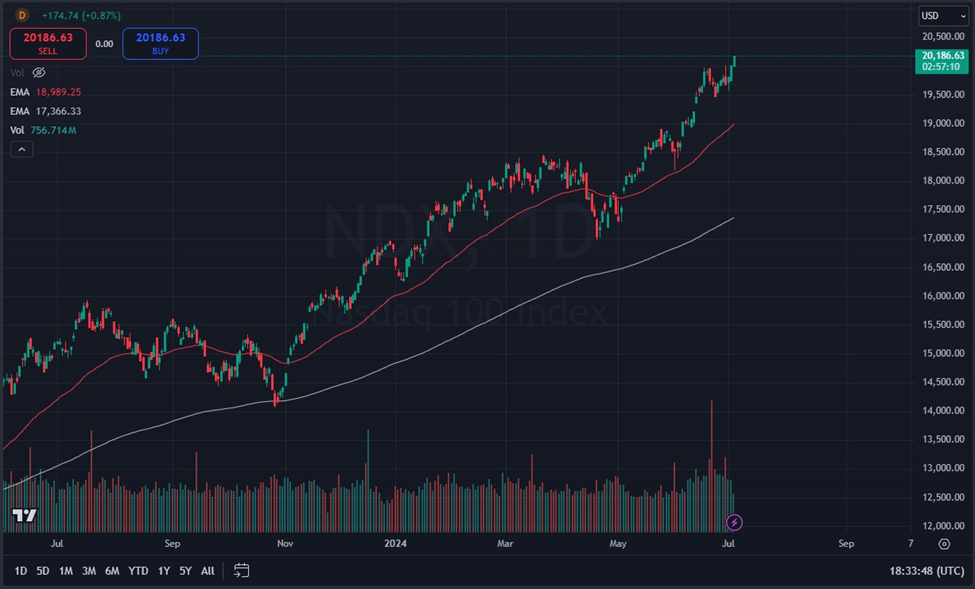
Task: Click the purple lightning flash icon
Action: (734, 522)
